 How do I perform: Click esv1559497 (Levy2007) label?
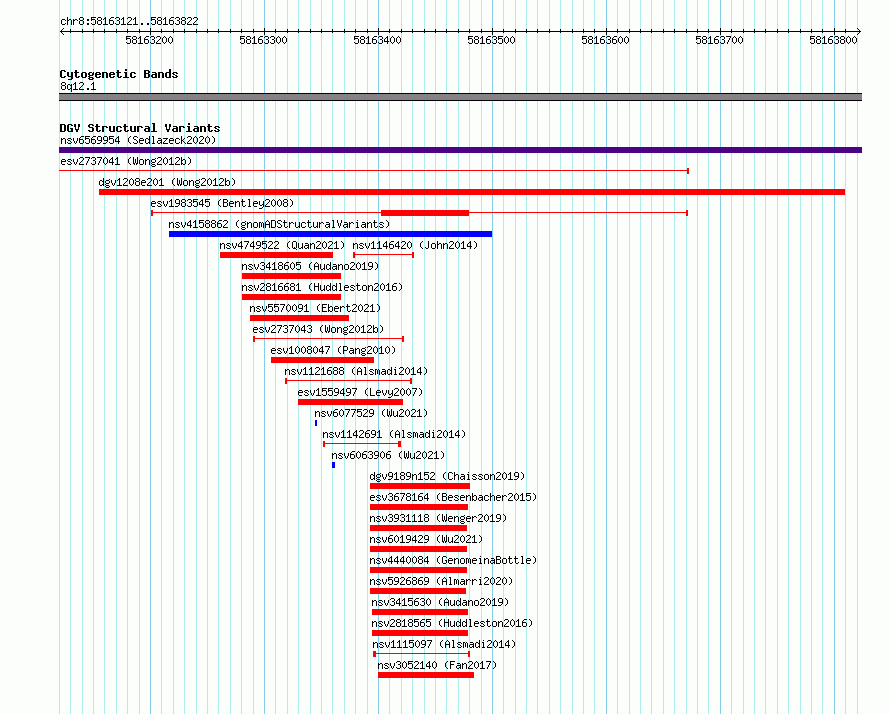click(x=360, y=392)
